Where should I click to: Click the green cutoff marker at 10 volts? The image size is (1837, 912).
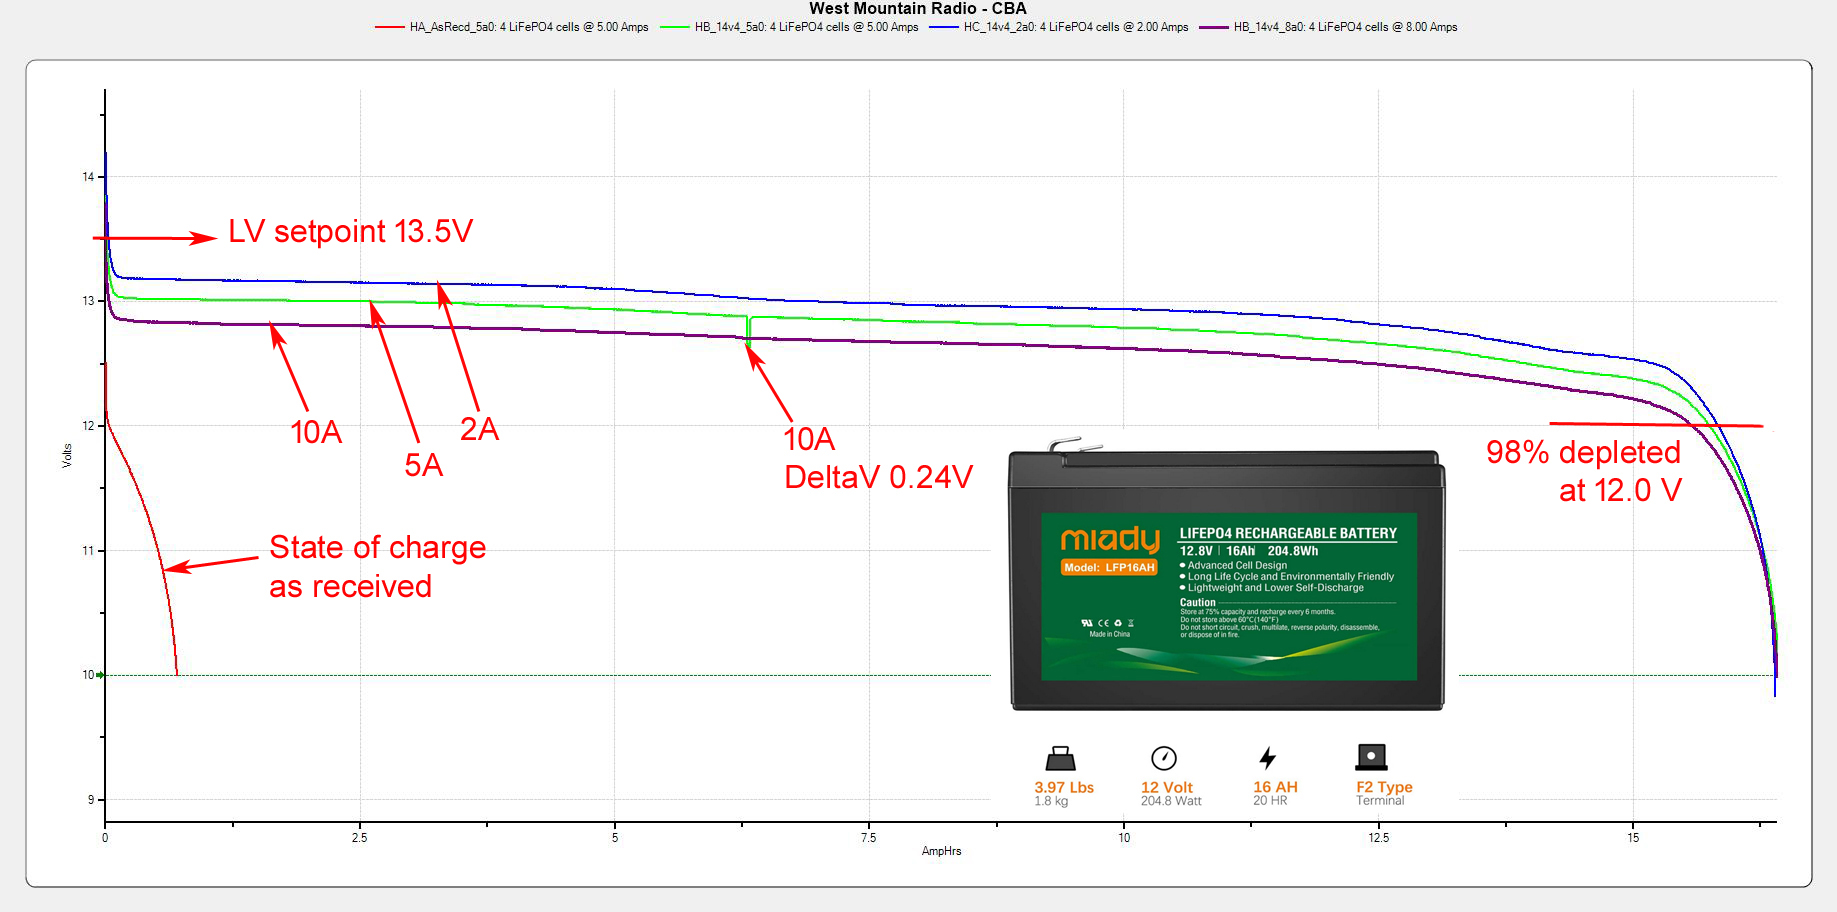click(x=100, y=675)
